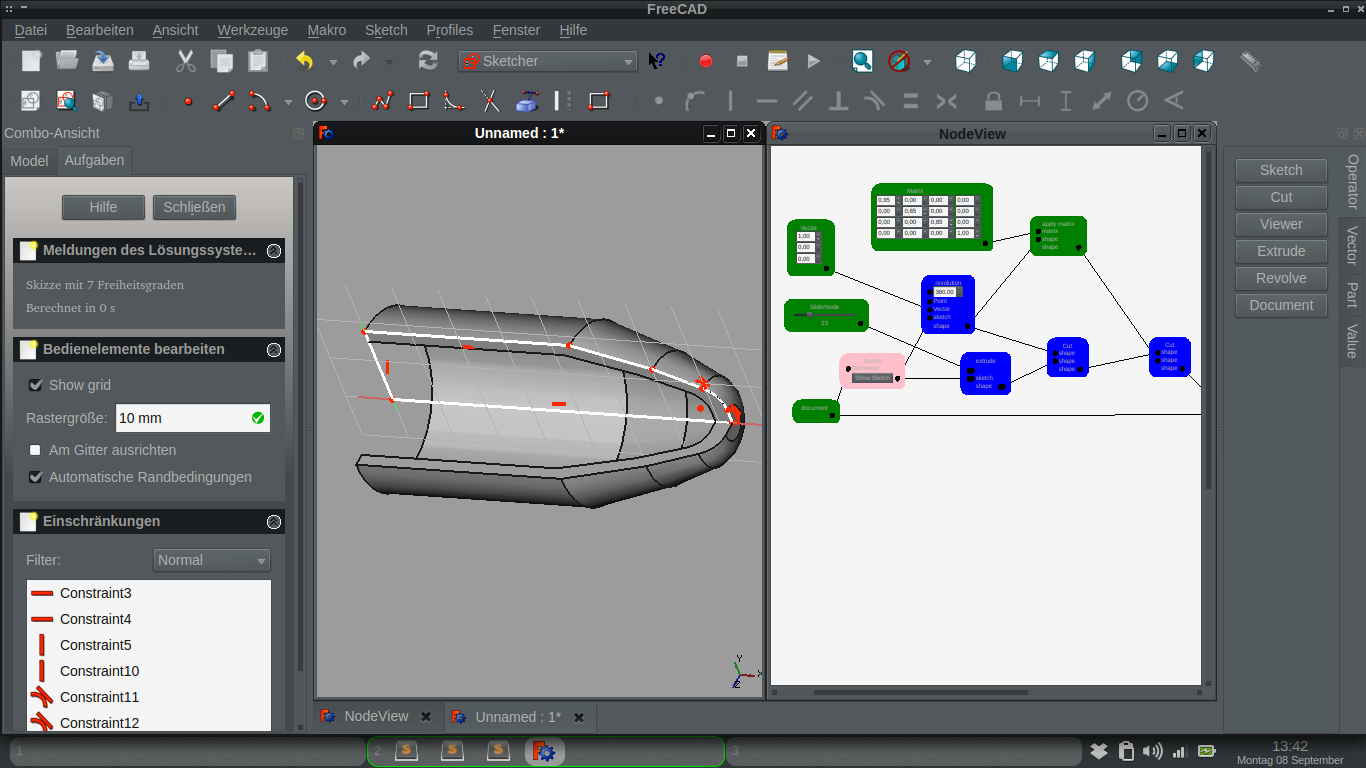1366x768 pixels.
Task: Expand the redo history arrow
Action: [389, 62]
